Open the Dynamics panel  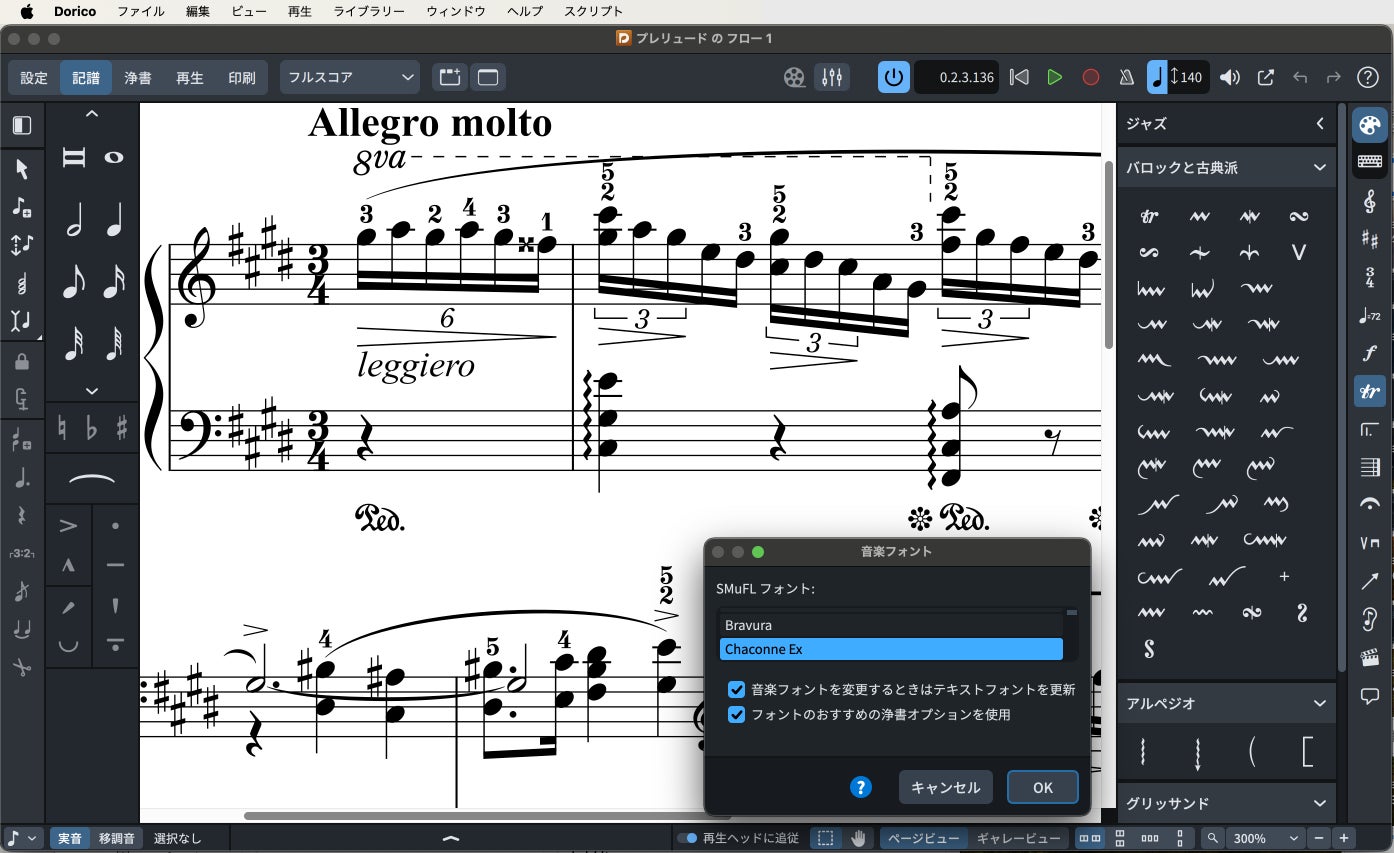point(1369,353)
